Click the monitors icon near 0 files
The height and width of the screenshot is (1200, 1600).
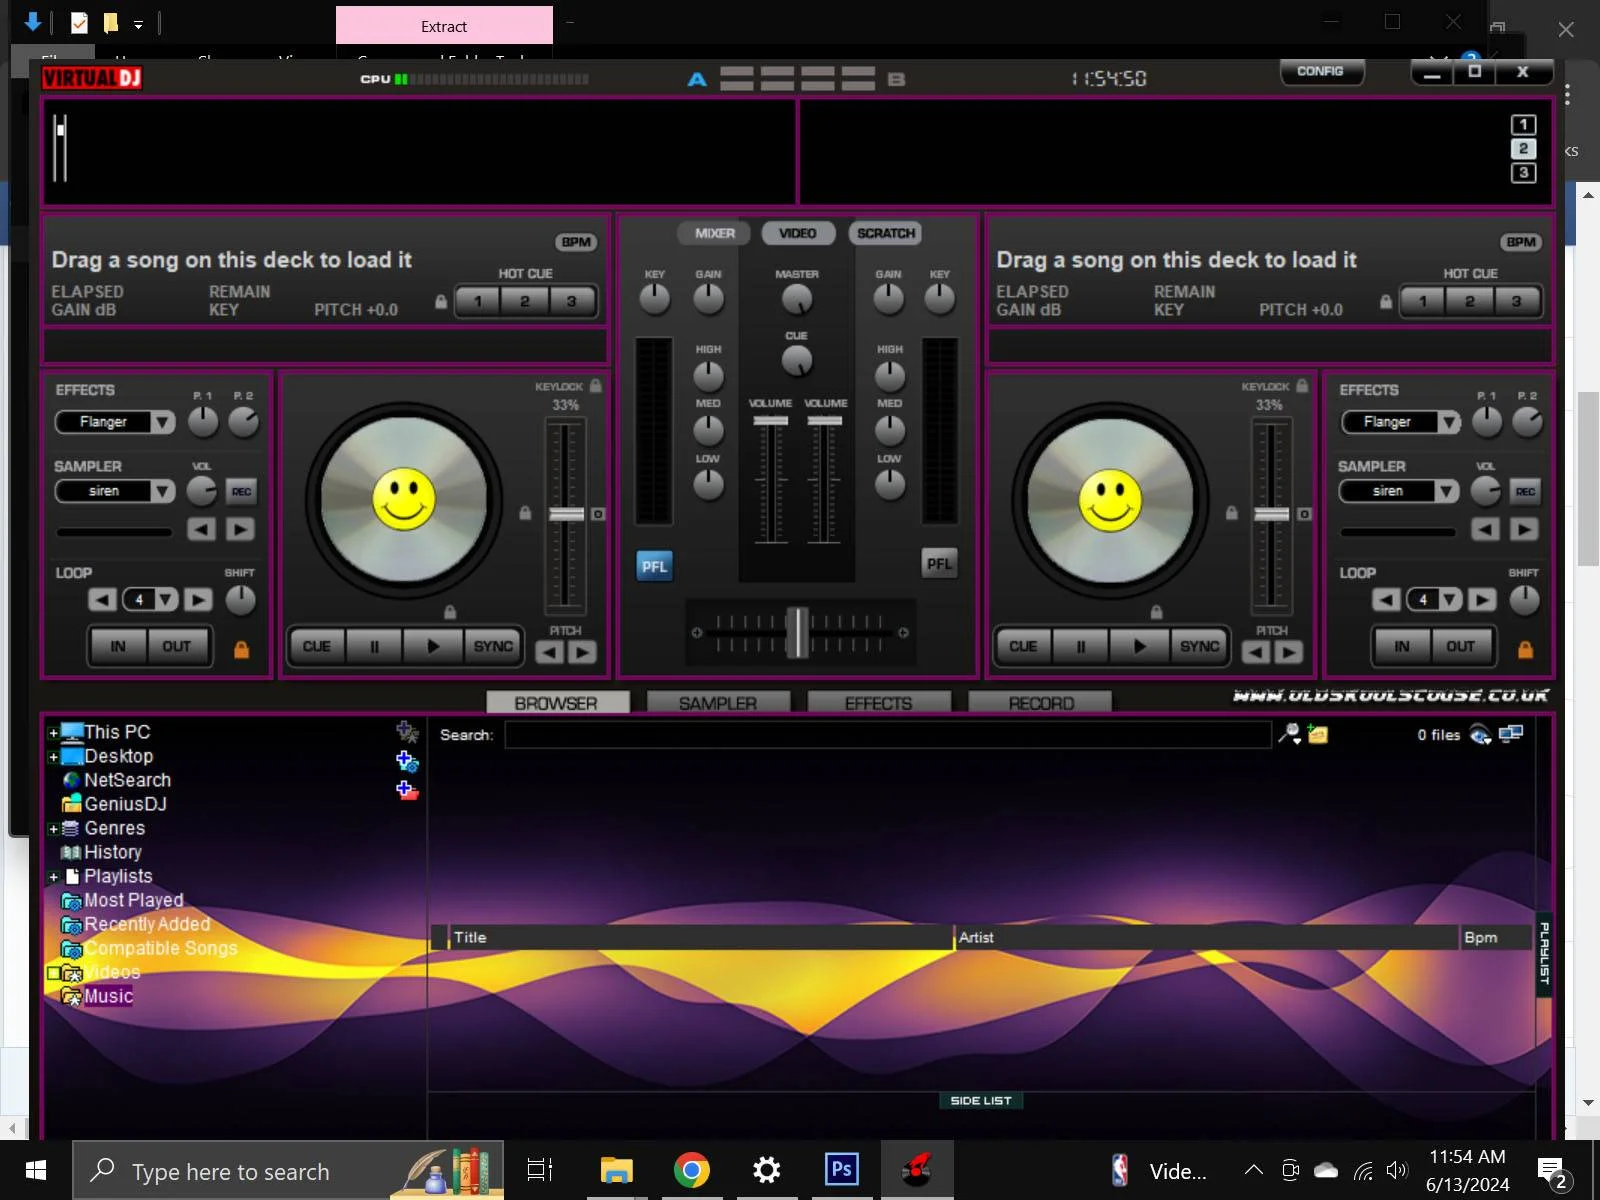pos(1511,734)
